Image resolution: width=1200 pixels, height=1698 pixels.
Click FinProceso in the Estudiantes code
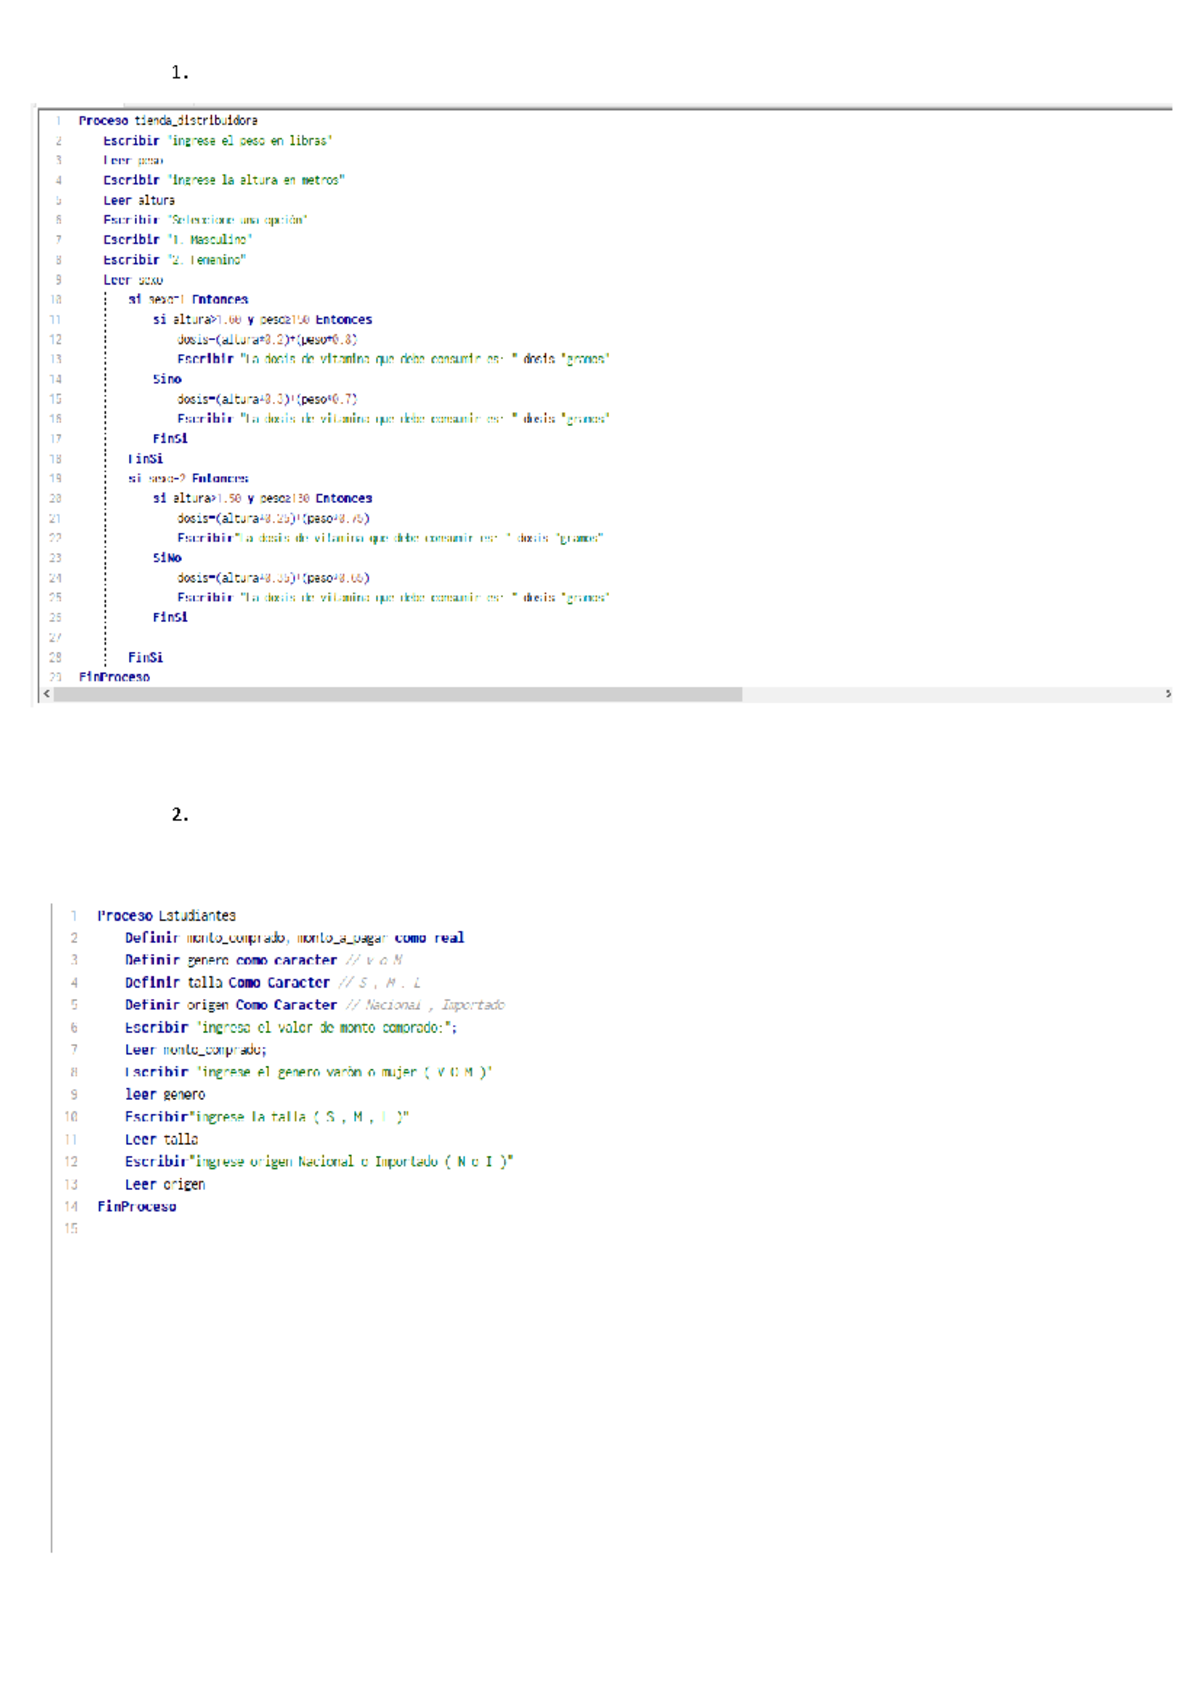[136, 1207]
